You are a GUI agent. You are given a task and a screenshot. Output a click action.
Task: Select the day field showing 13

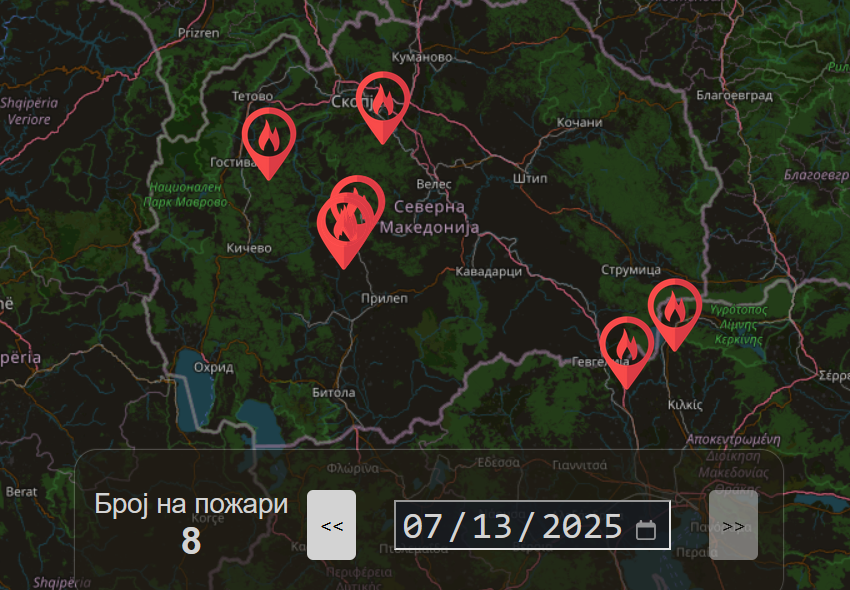[x=492, y=526]
